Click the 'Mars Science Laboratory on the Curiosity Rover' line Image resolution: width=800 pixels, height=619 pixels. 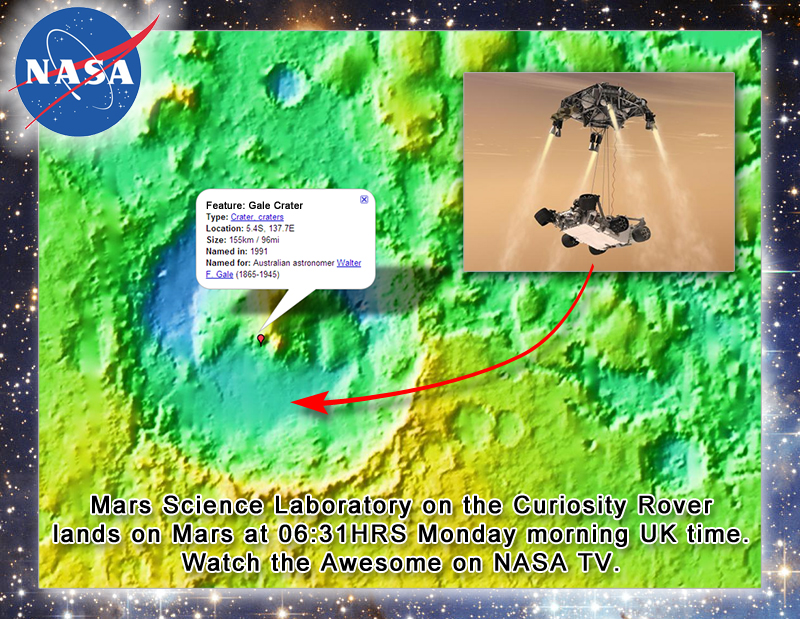(x=402, y=506)
